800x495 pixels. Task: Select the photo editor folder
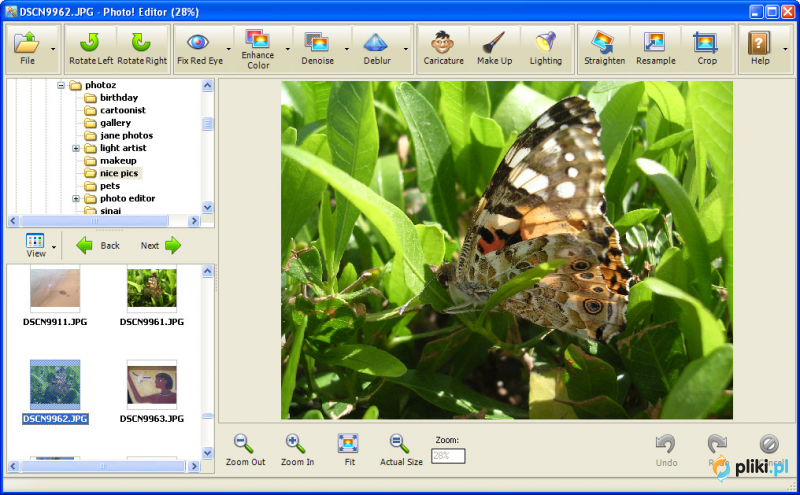127,199
